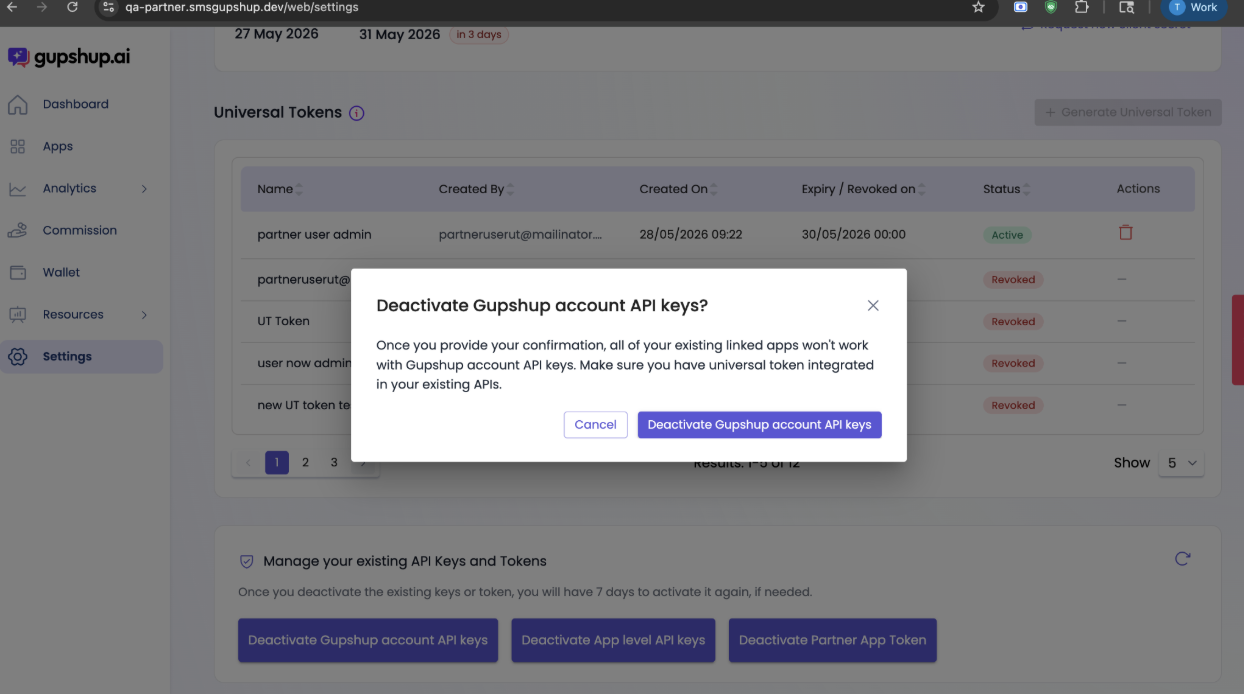The height and width of the screenshot is (696, 1244).
Task: Go back in browser history
Action: 12,7
